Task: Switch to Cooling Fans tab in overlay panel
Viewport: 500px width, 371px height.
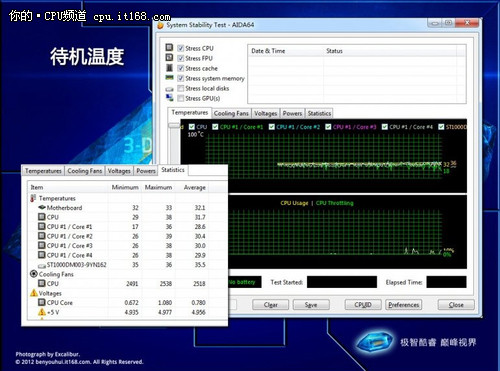Action: 85,171
